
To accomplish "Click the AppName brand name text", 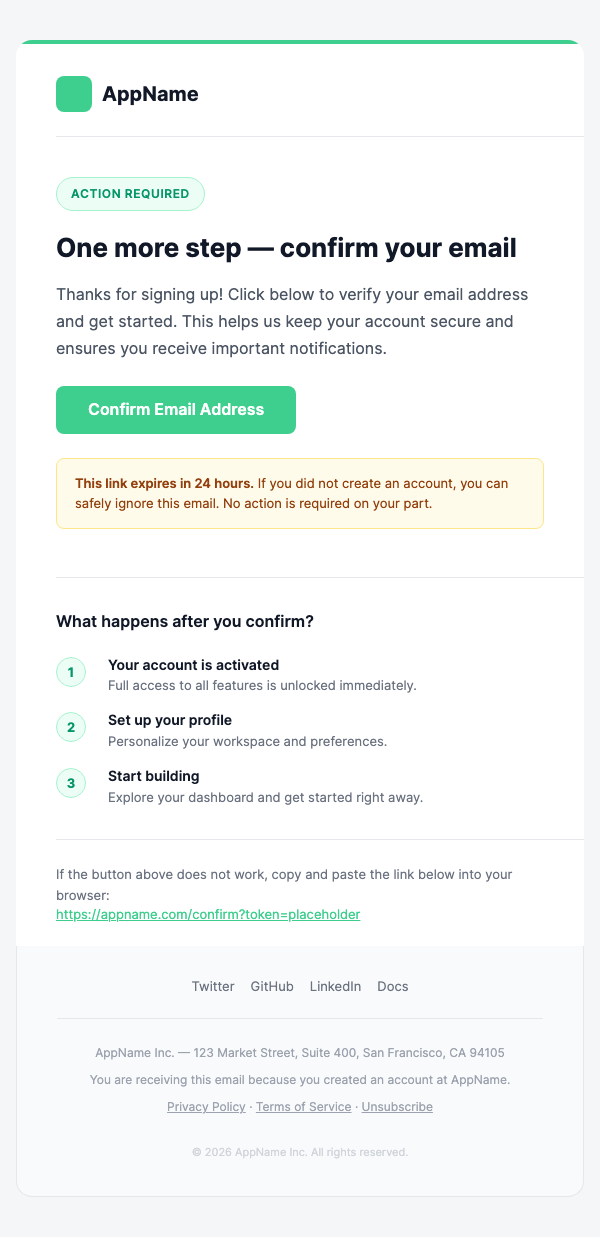I will point(149,94).
